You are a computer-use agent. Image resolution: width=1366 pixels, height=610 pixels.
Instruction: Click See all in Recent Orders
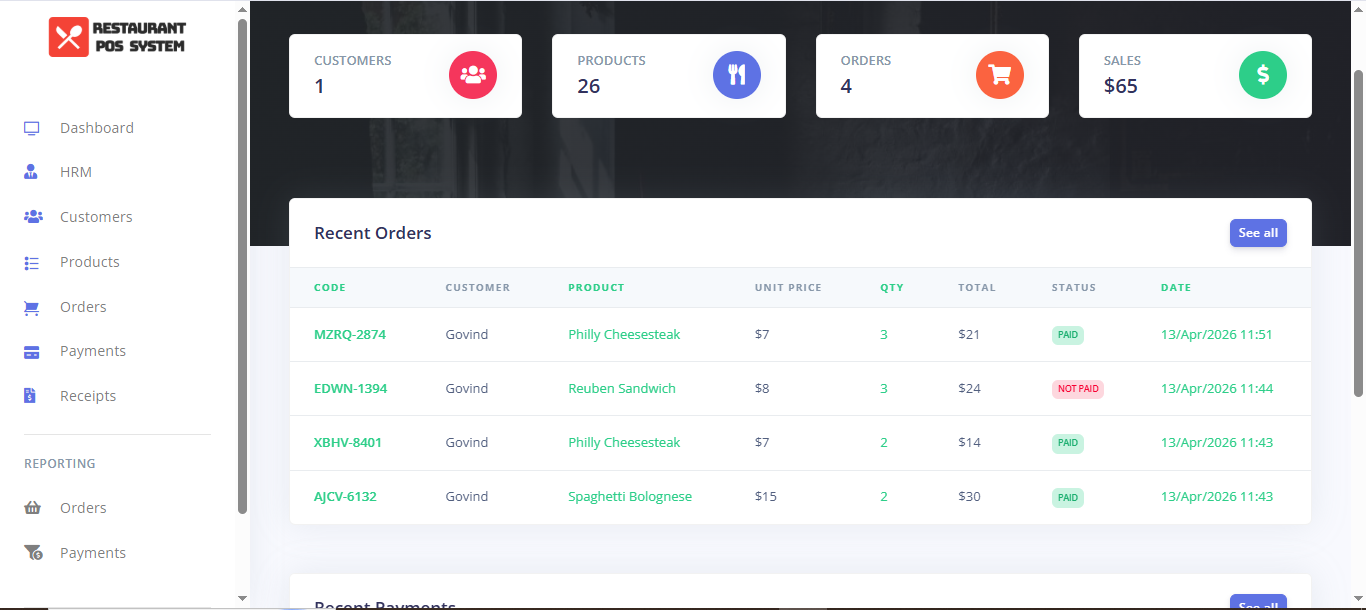(x=1258, y=233)
